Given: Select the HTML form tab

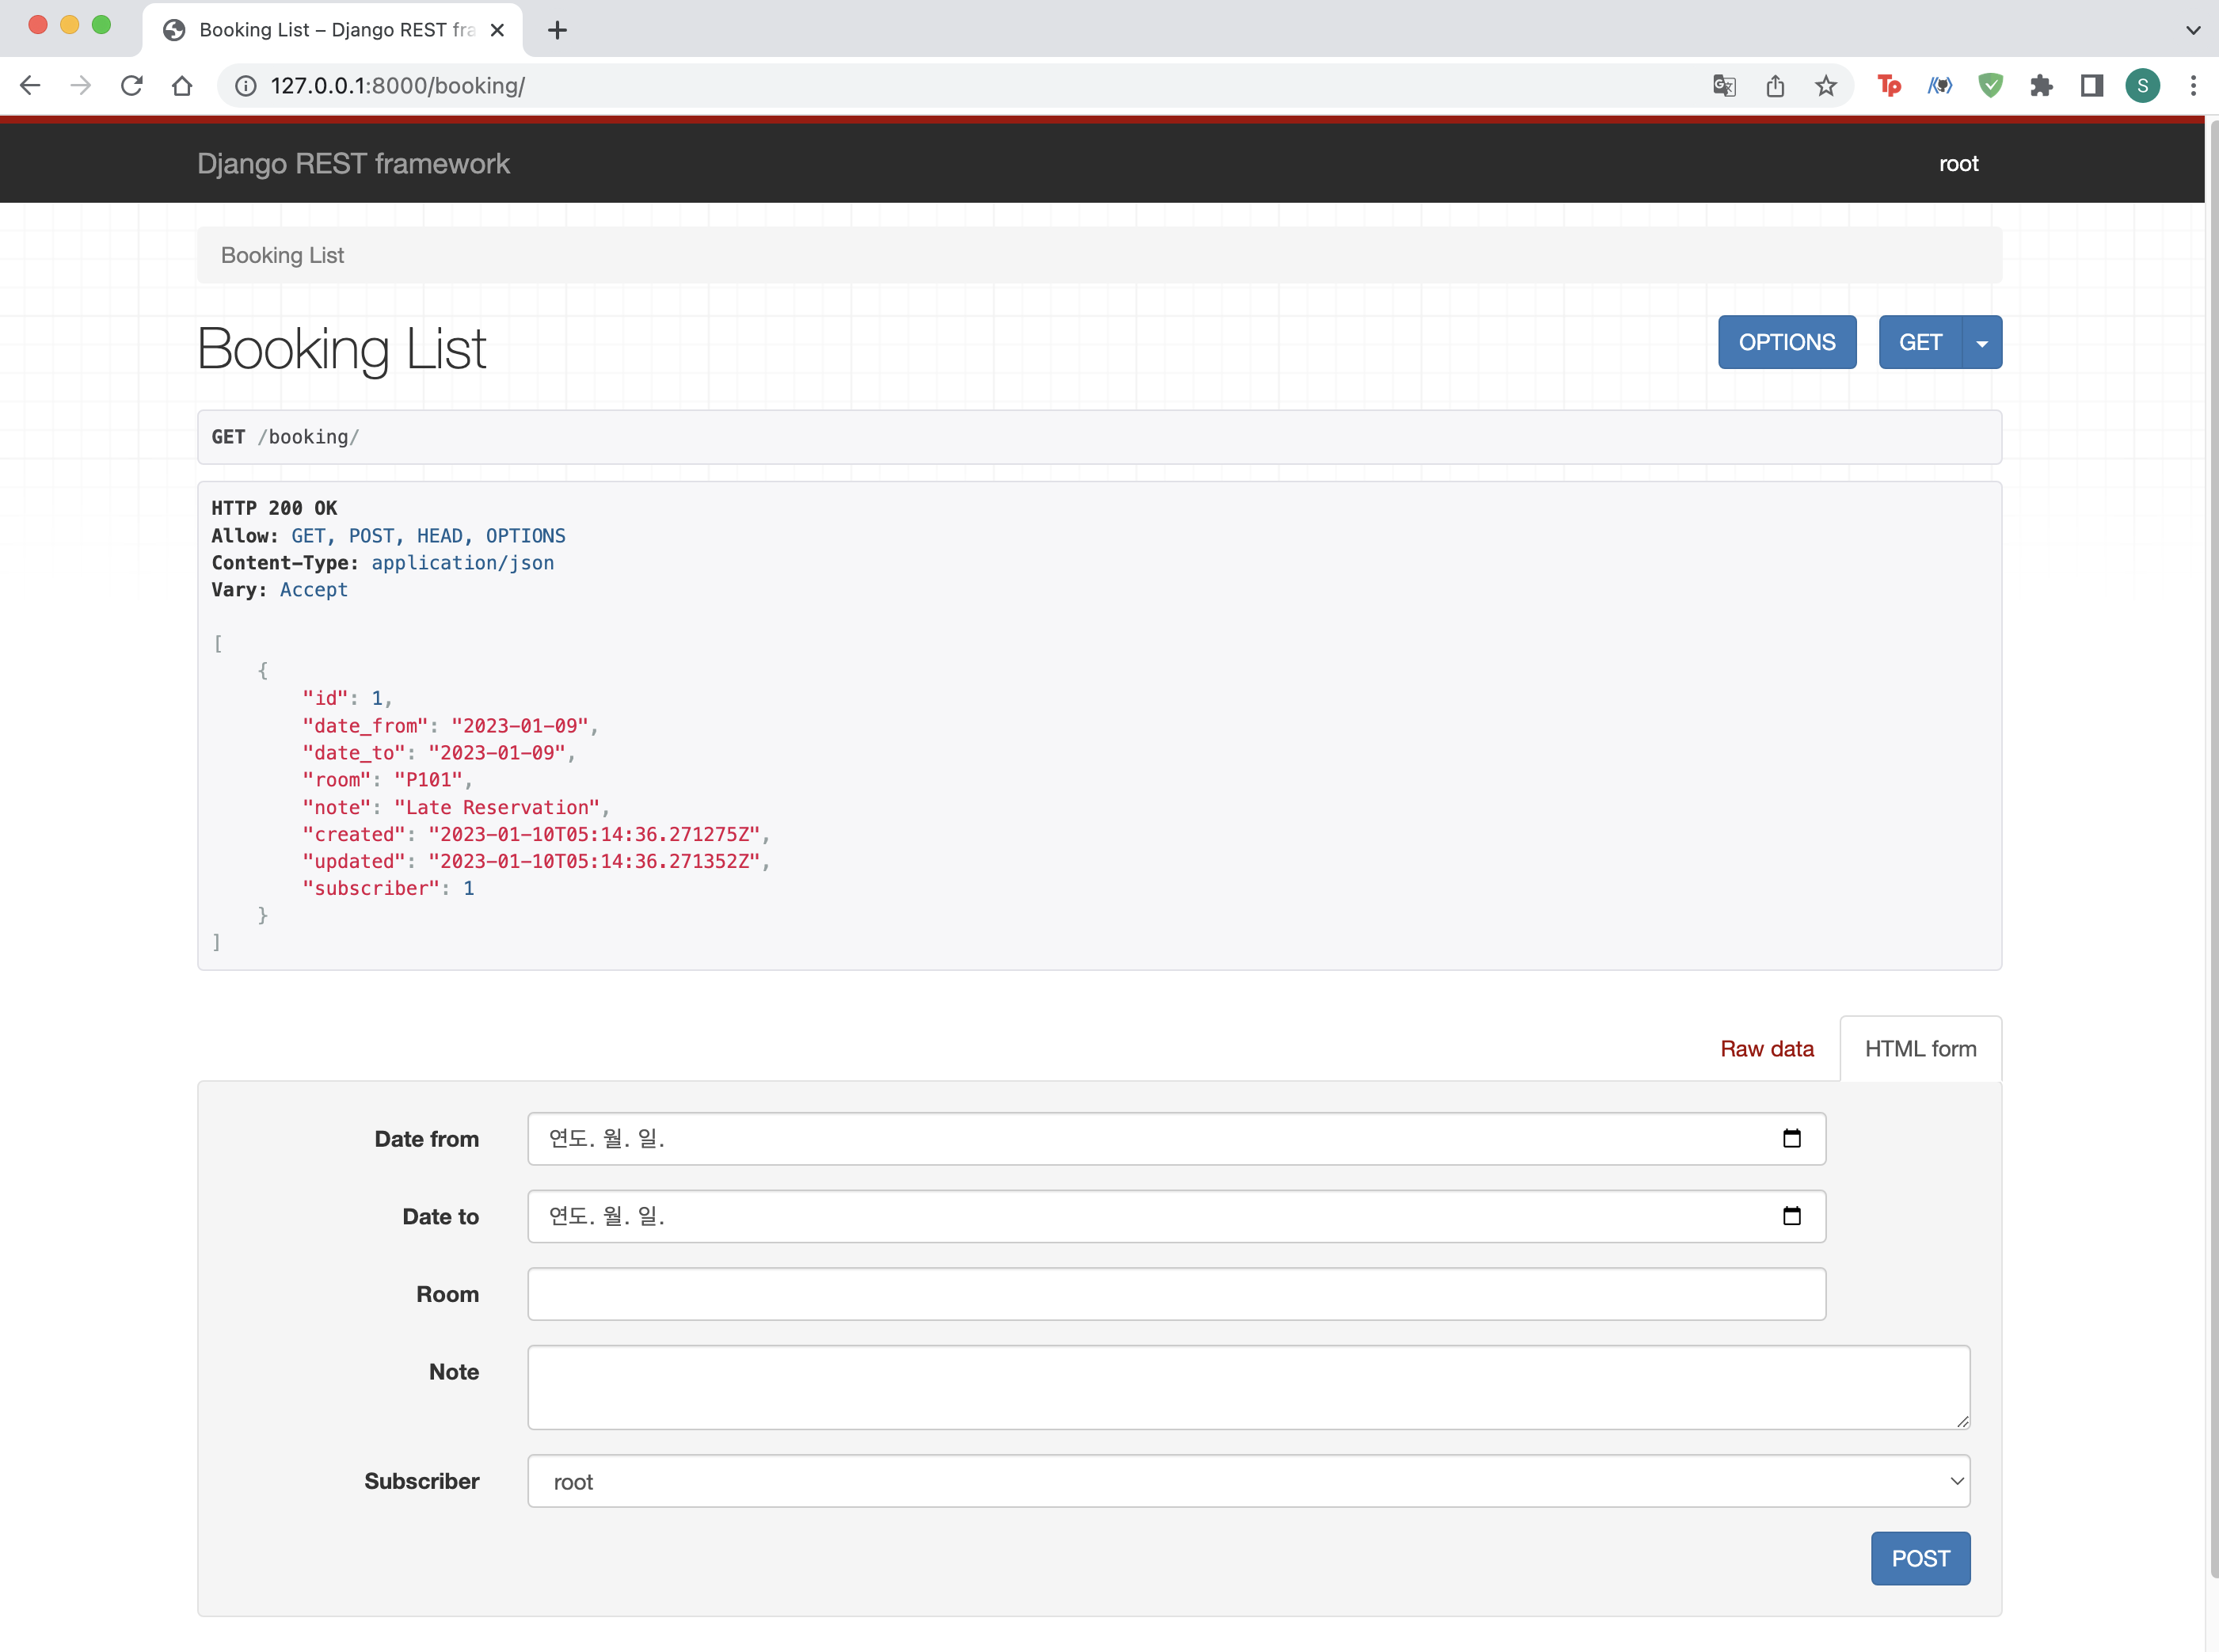Looking at the screenshot, I should tap(1920, 1049).
